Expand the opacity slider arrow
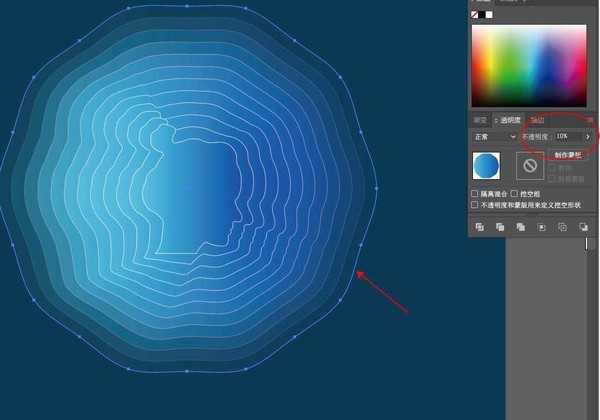Viewport: 600px width, 420px height. pyautogui.click(x=588, y=136)
